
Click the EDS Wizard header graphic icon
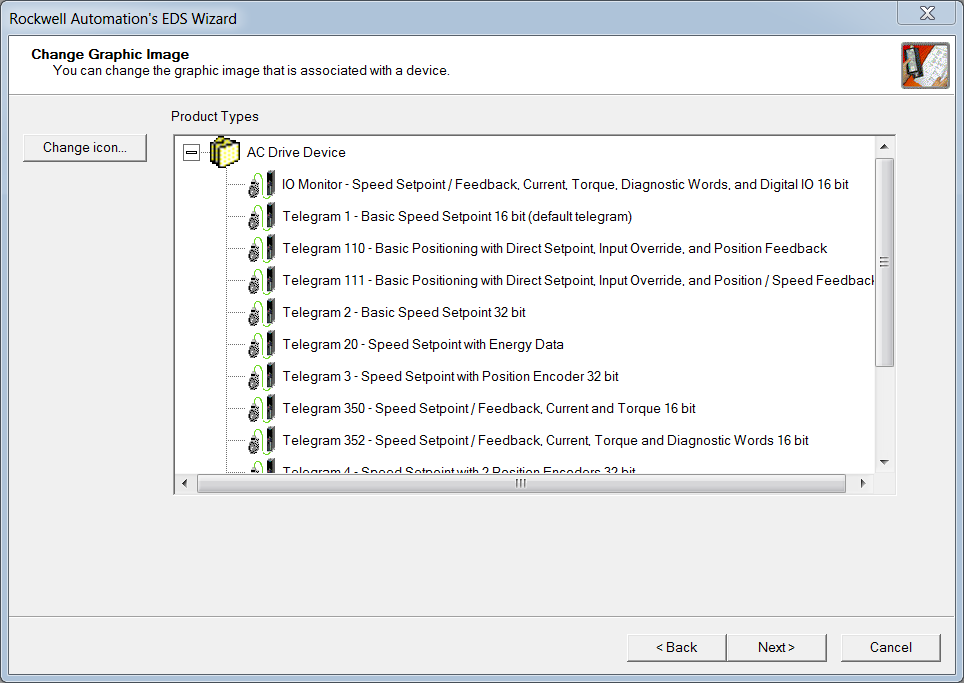[x=924, y=66]
